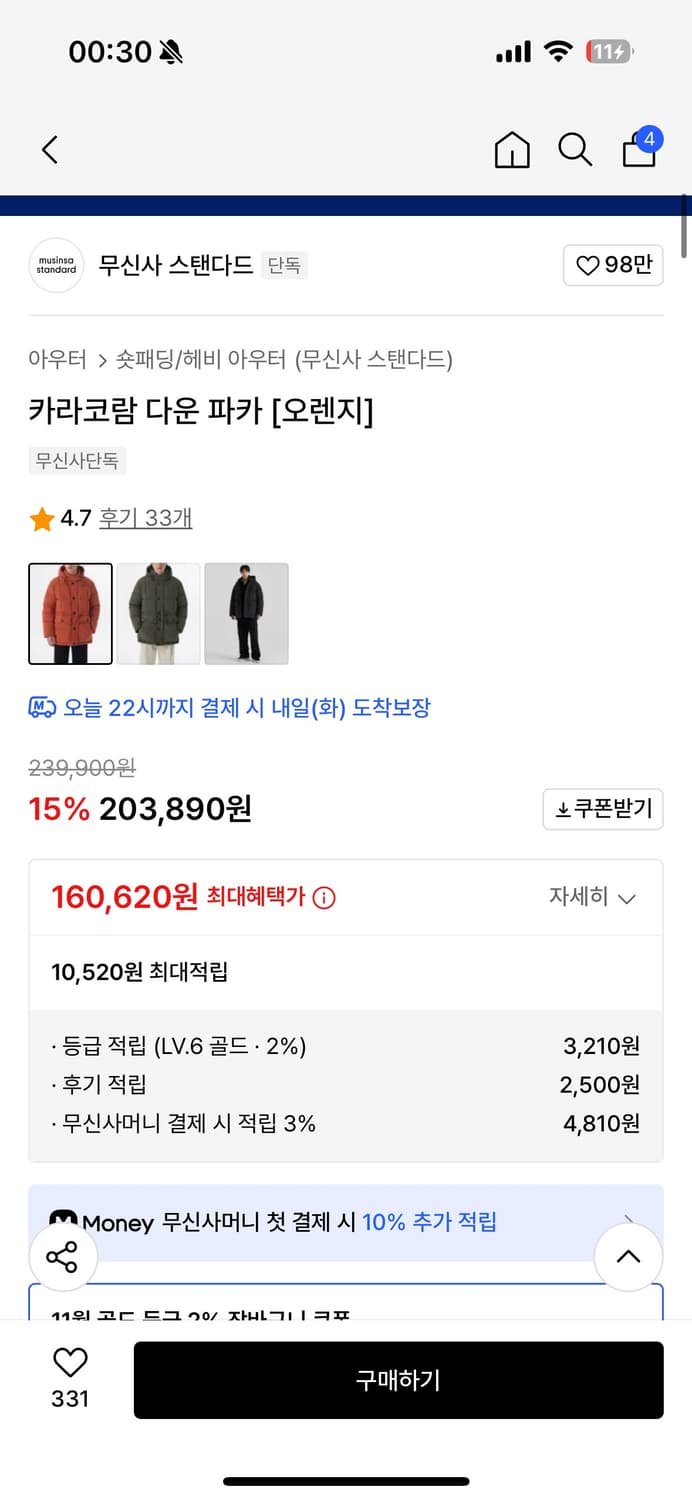Favorite the brand with the 98만 heart
This screenshot has height=1500, width=692.
point(613,265)
